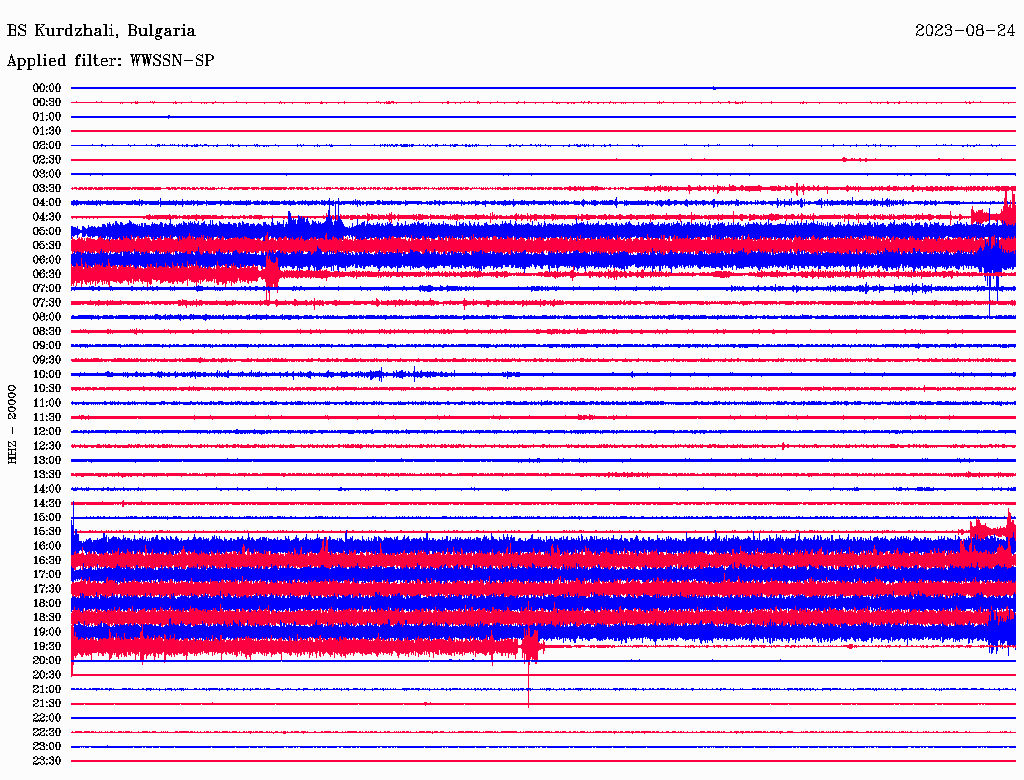The height and width of the screenshot is (780, 1024).
Task: Click the '11:30' time label
Action: coord(47,417)
